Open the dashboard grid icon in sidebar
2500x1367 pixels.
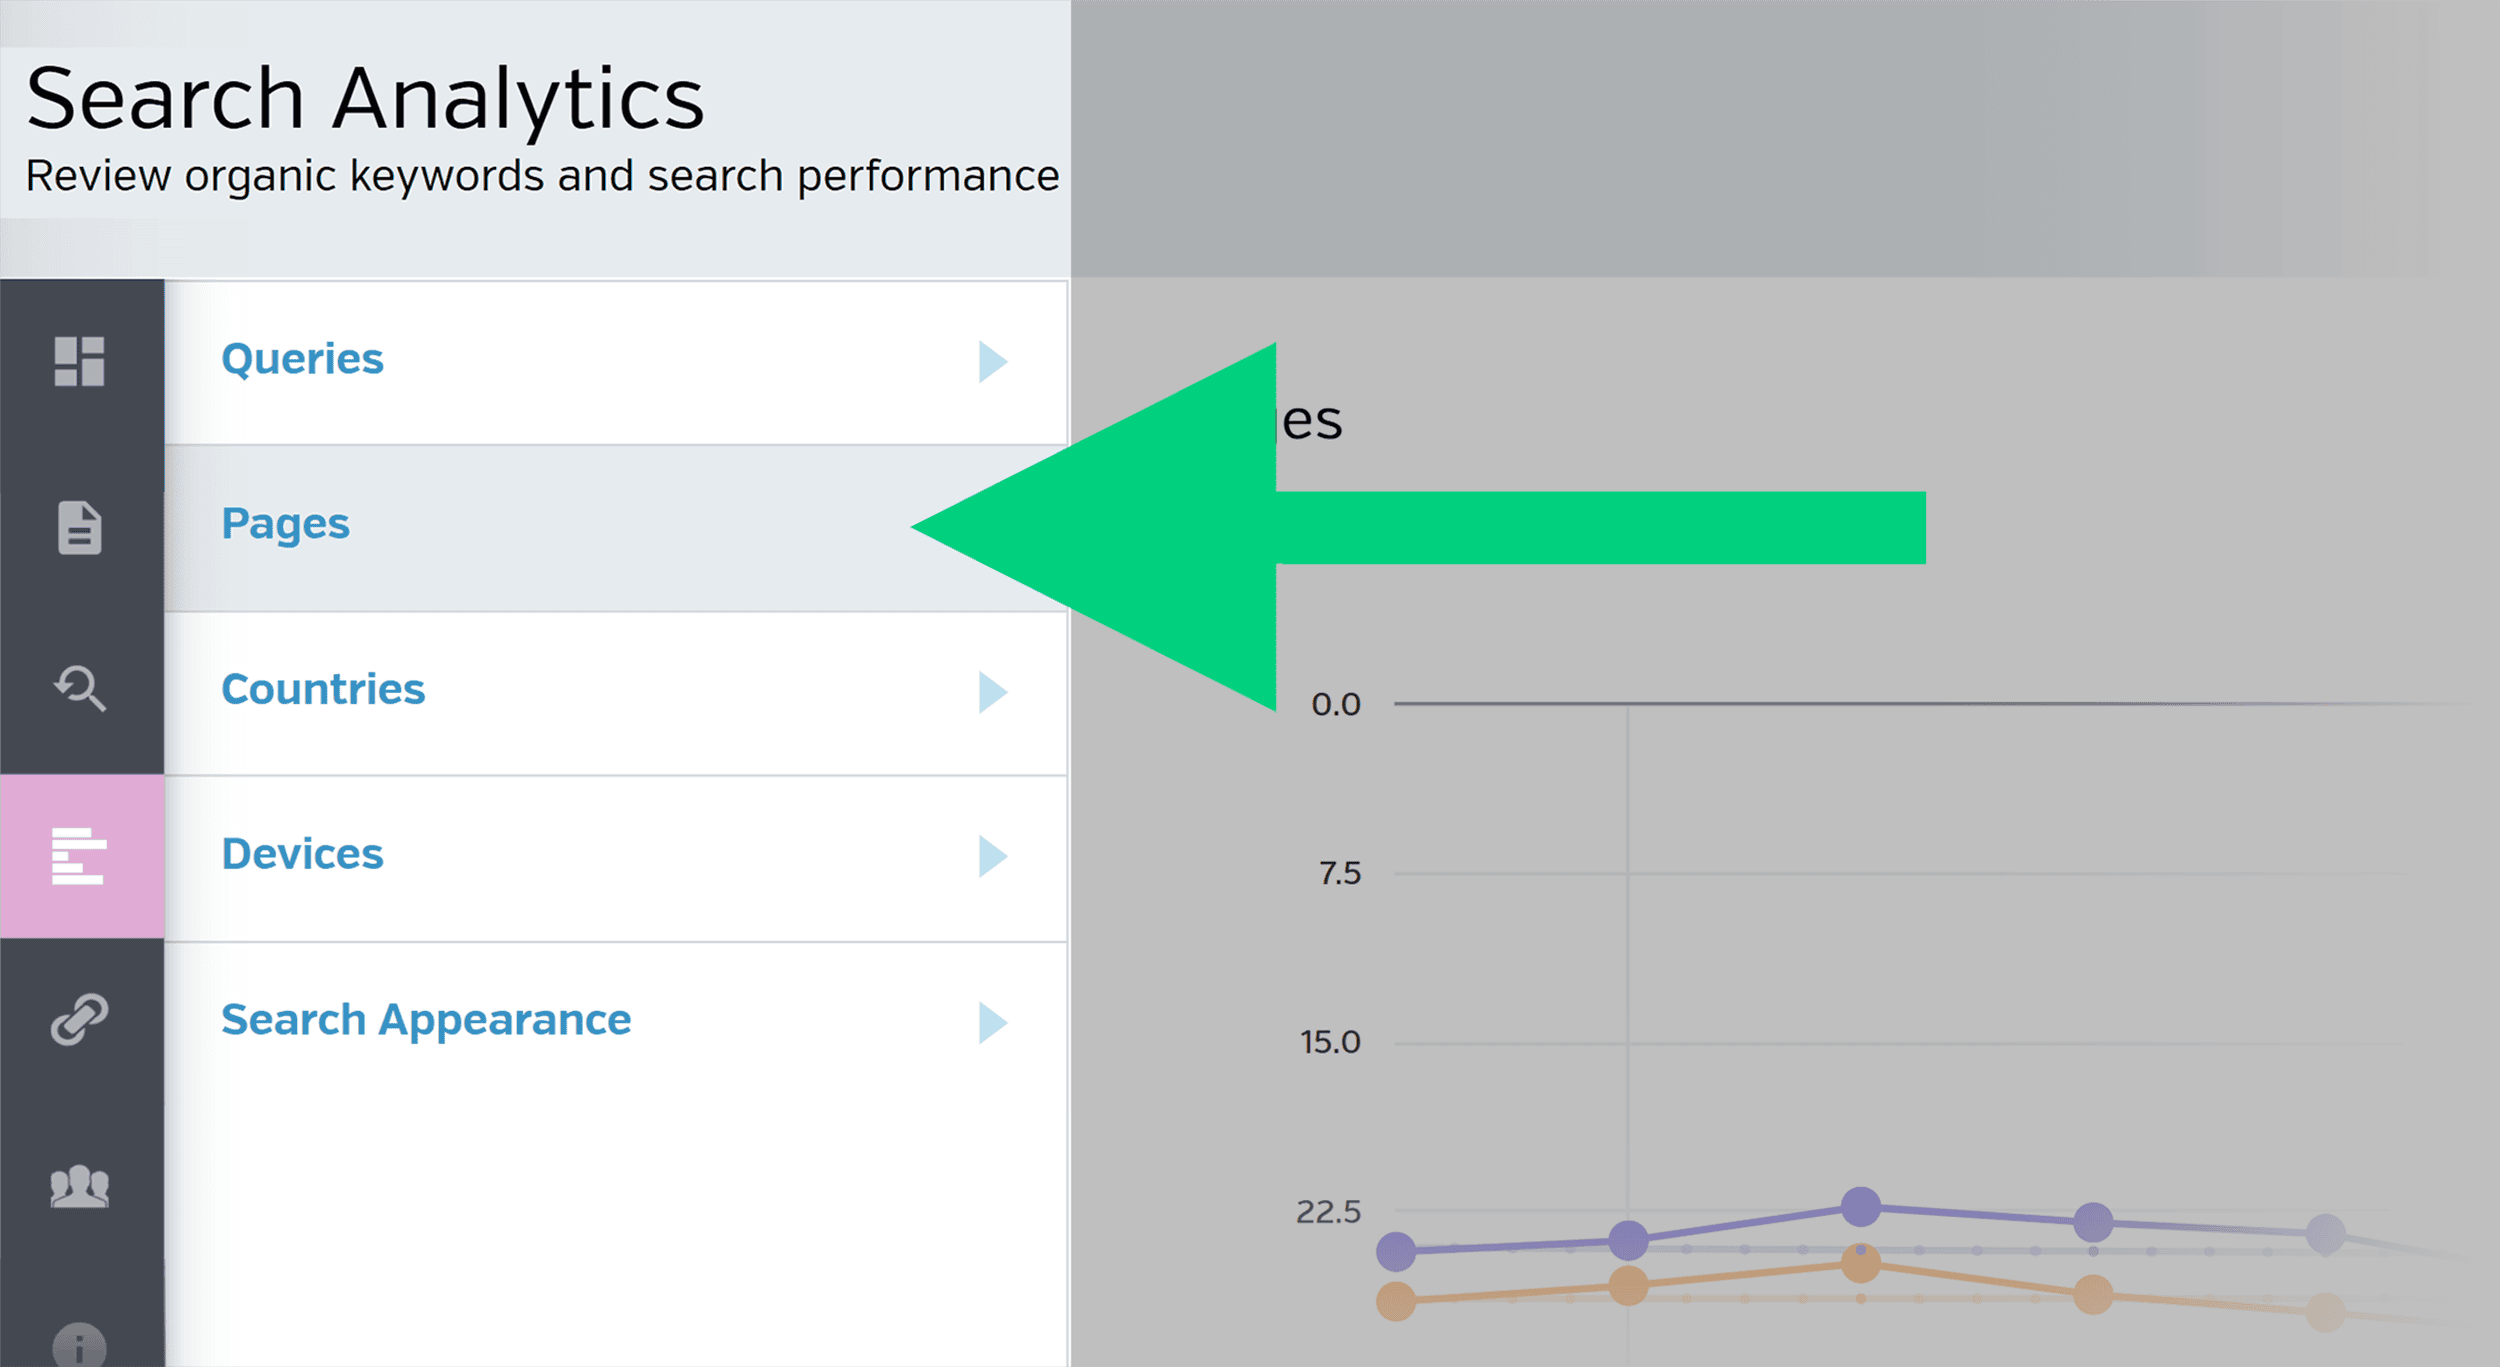click(80, 361)
